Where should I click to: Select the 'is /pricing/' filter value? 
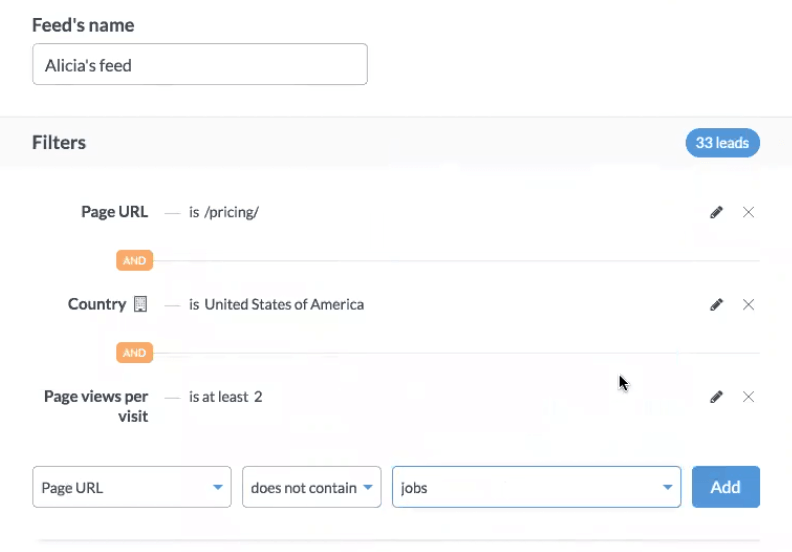[x=223, y=212]
